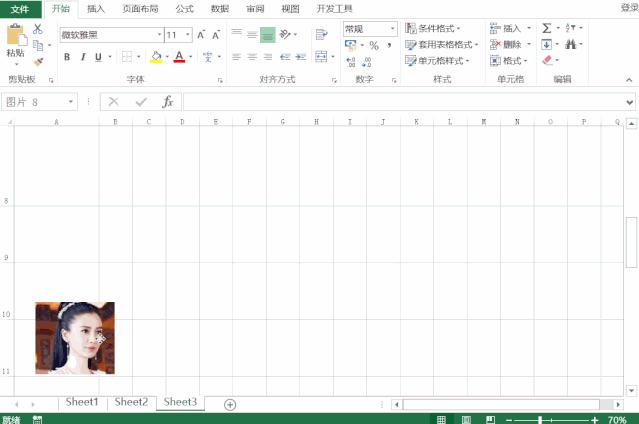Click the Sort and Filter icon

pos(571,28)
